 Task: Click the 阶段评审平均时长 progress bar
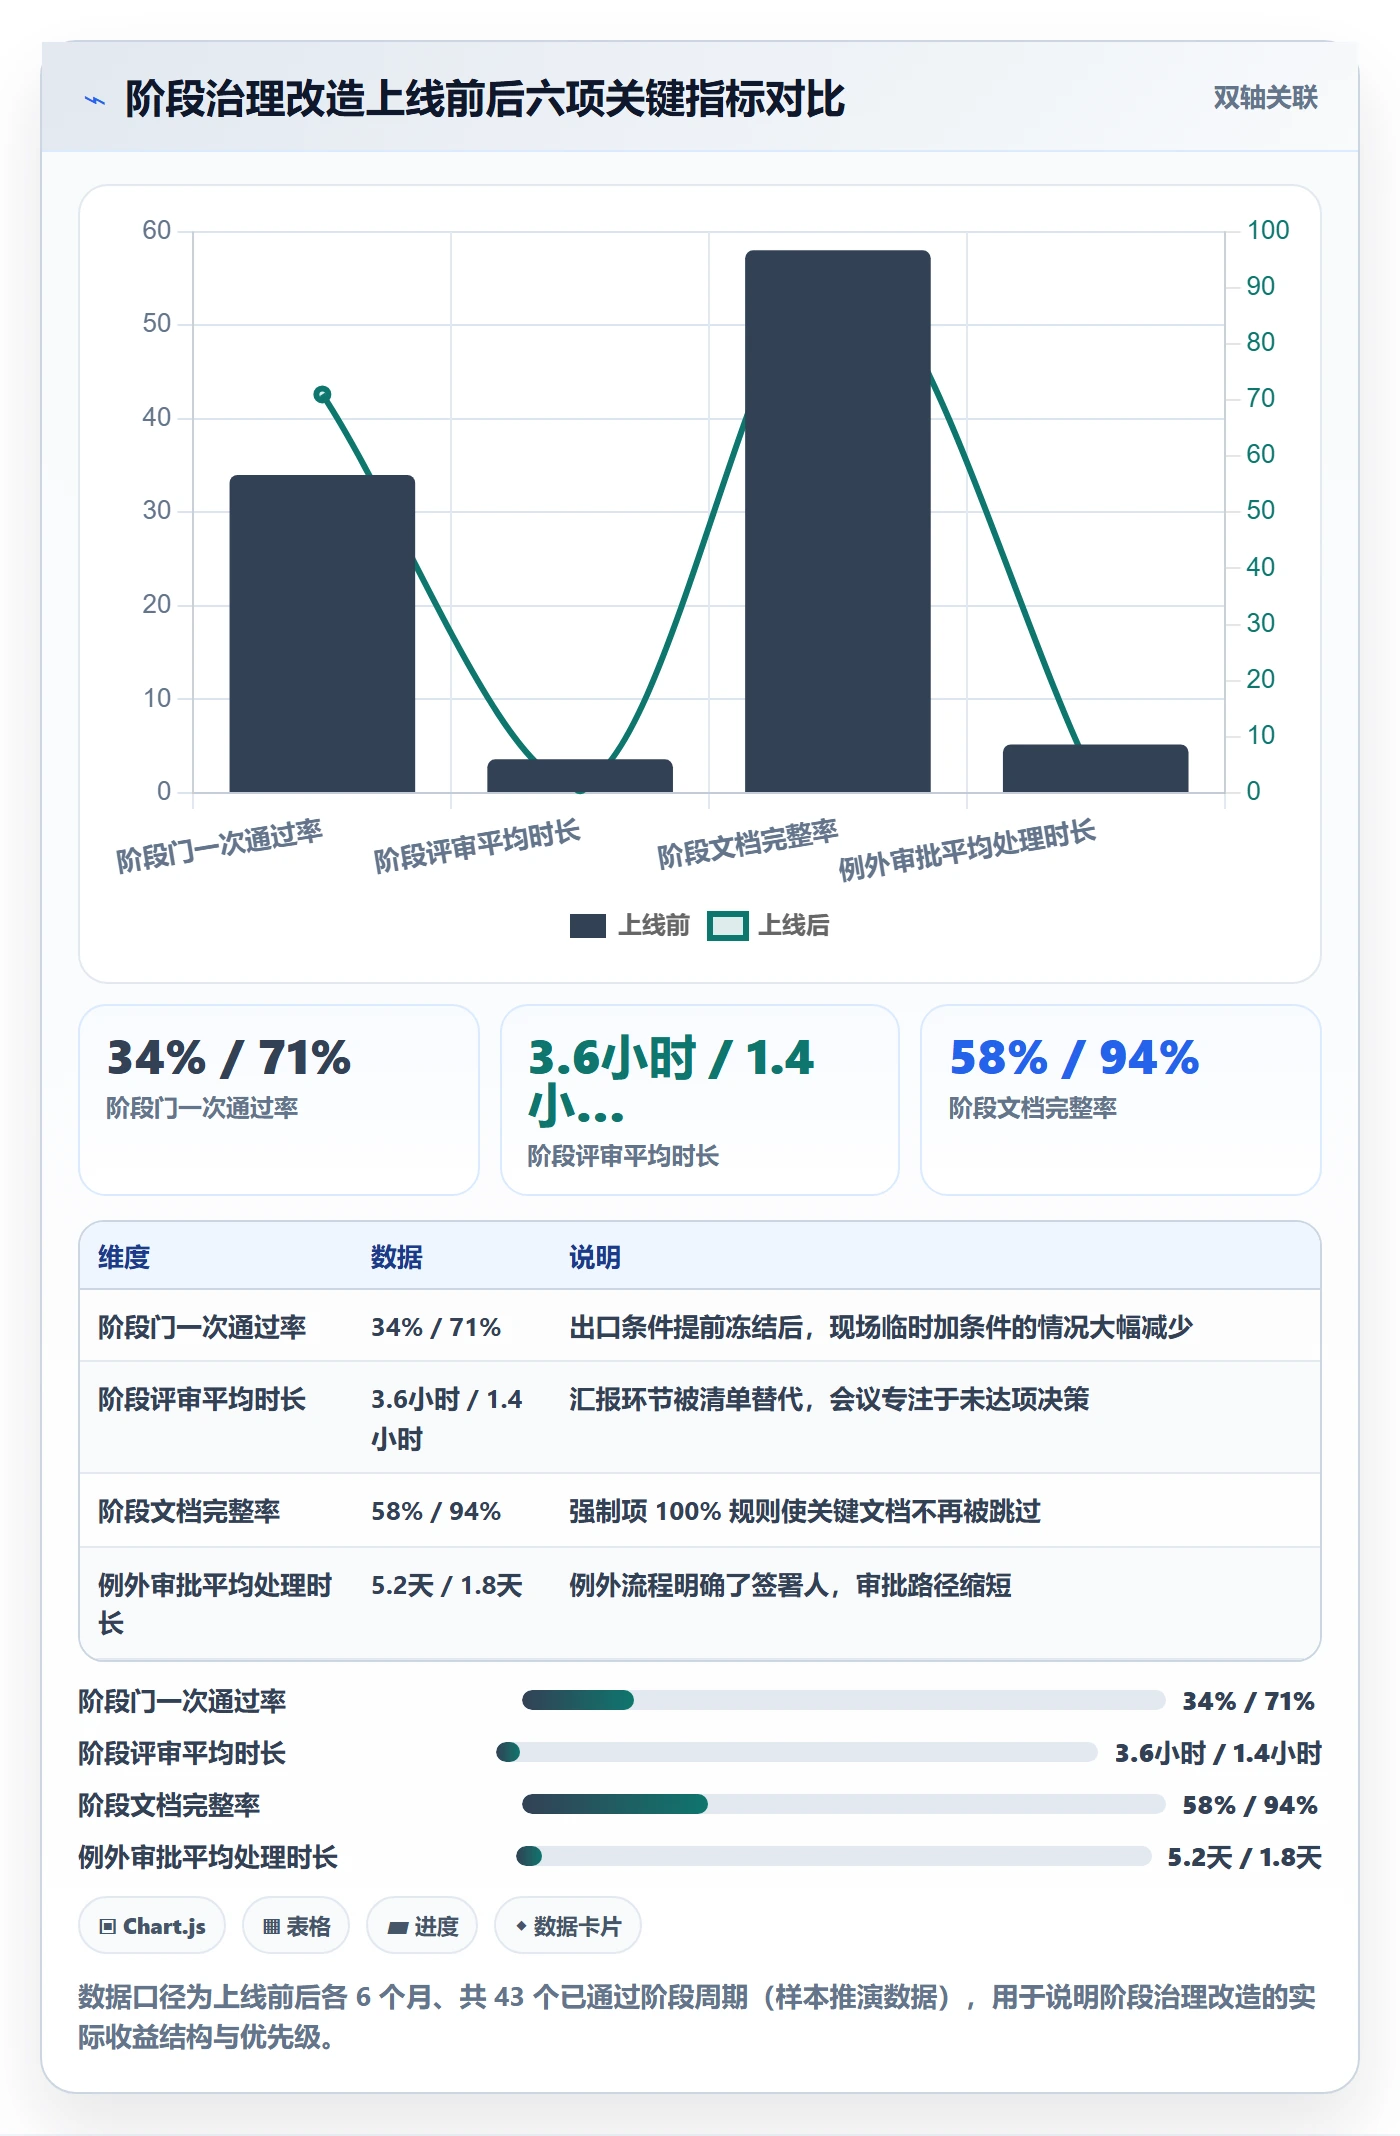point(797,1752)
